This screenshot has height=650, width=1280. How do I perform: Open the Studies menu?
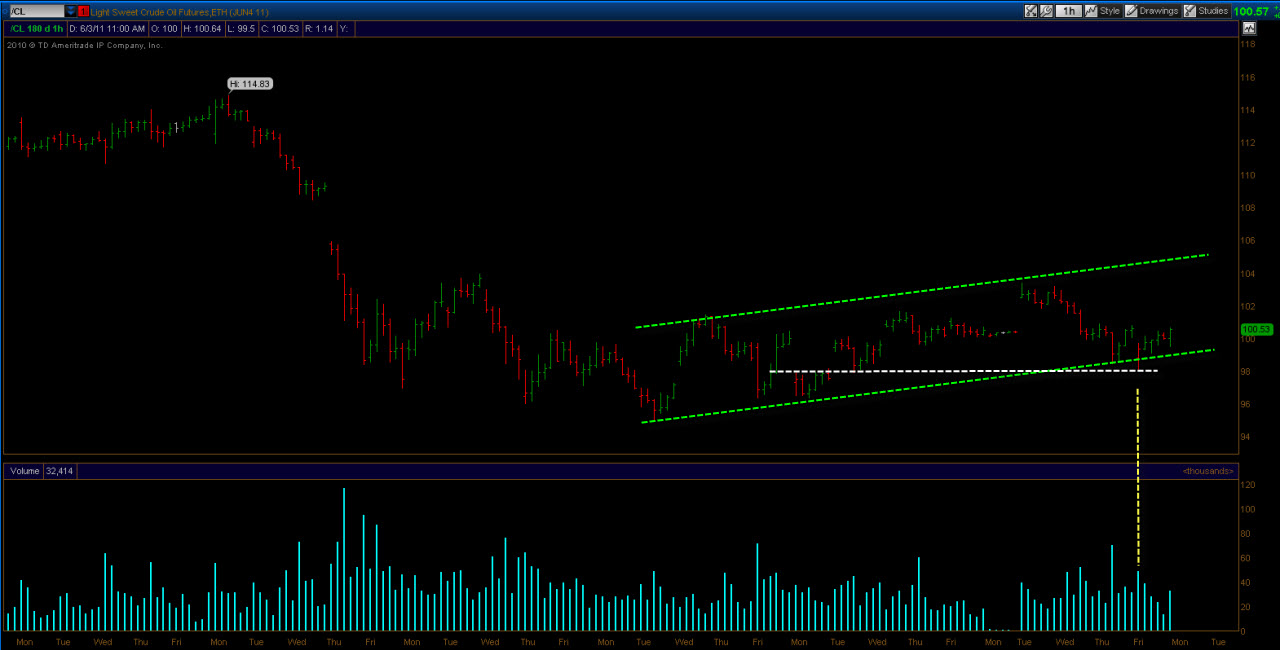click(1207, 11)
